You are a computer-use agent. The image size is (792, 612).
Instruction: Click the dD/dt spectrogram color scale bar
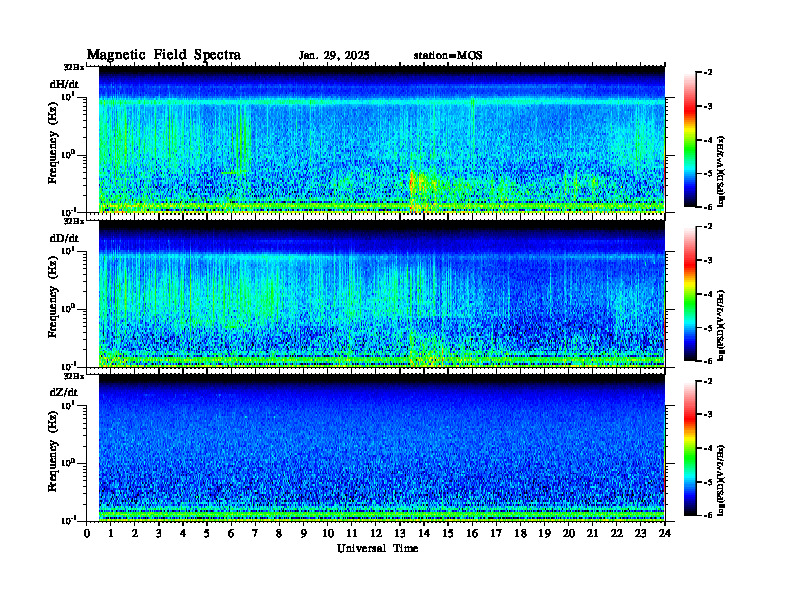(x=690, y=294)
